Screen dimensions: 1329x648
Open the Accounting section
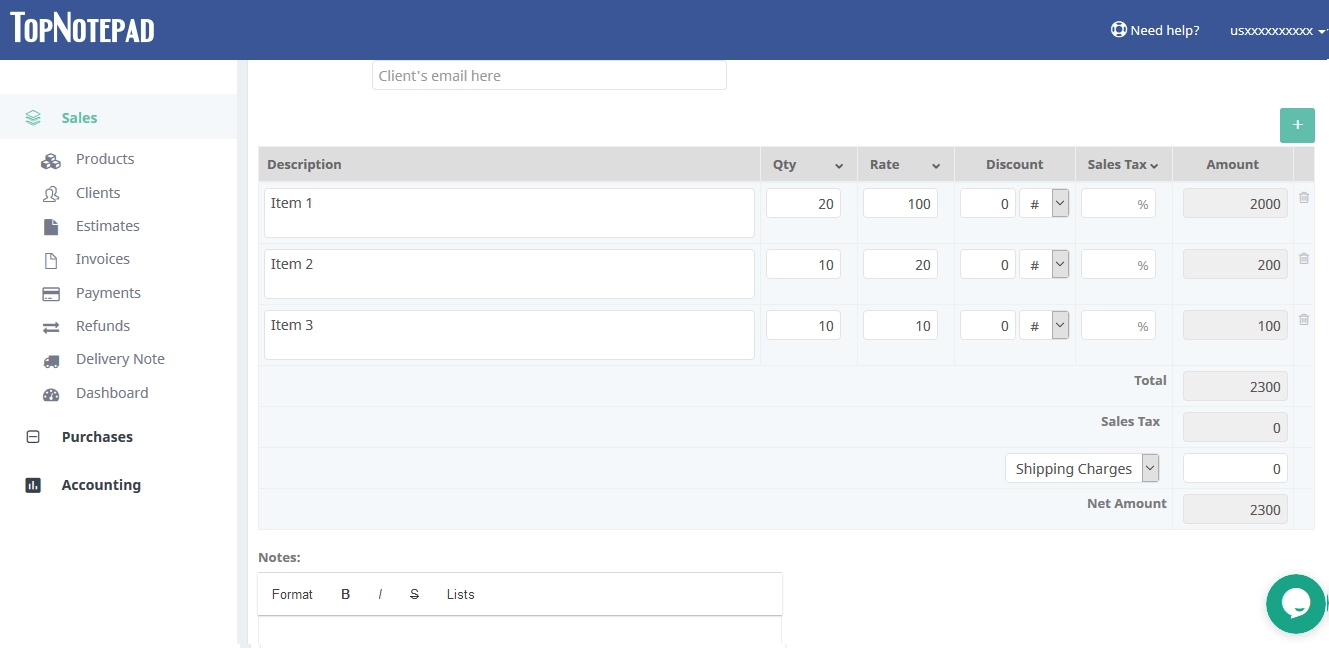tap(101, 485)
